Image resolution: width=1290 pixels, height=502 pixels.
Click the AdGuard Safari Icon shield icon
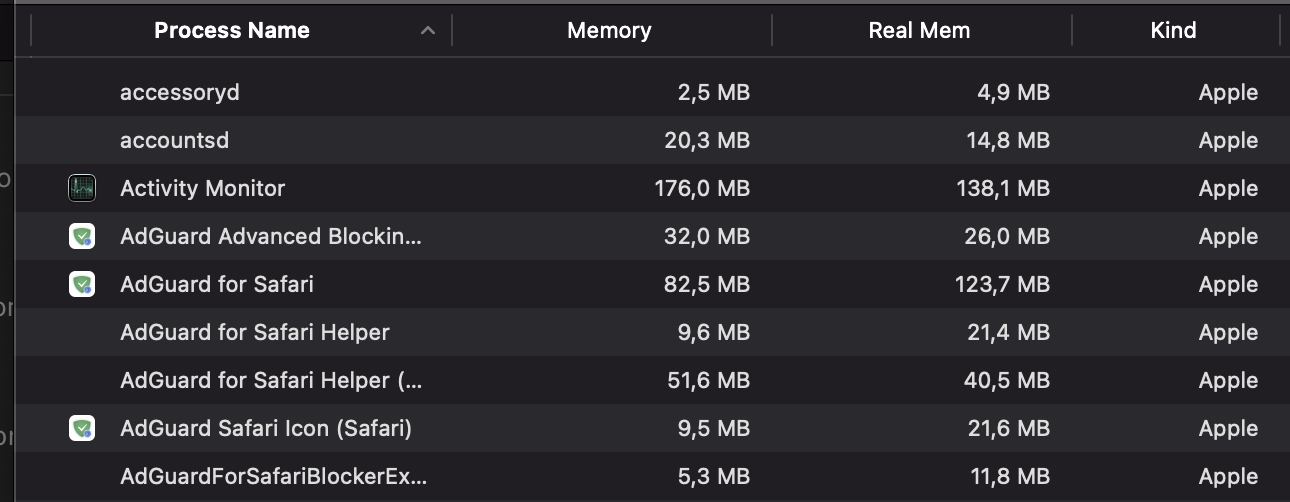[81, 429]
